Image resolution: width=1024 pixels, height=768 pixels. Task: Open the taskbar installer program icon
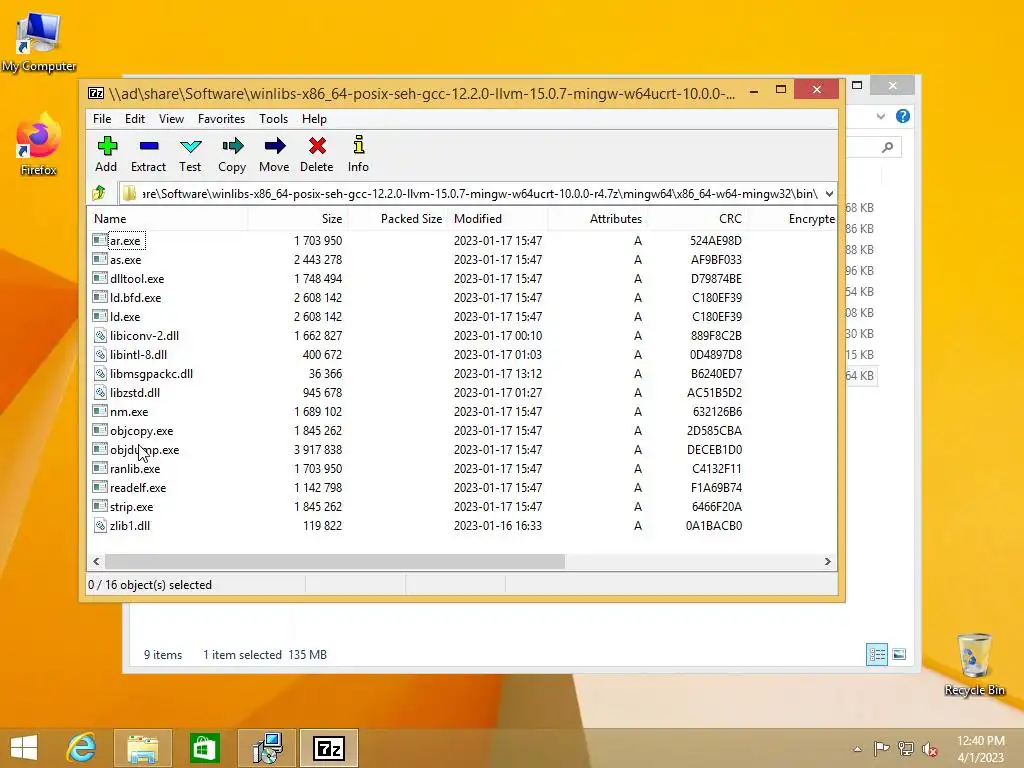pos(267,748)
